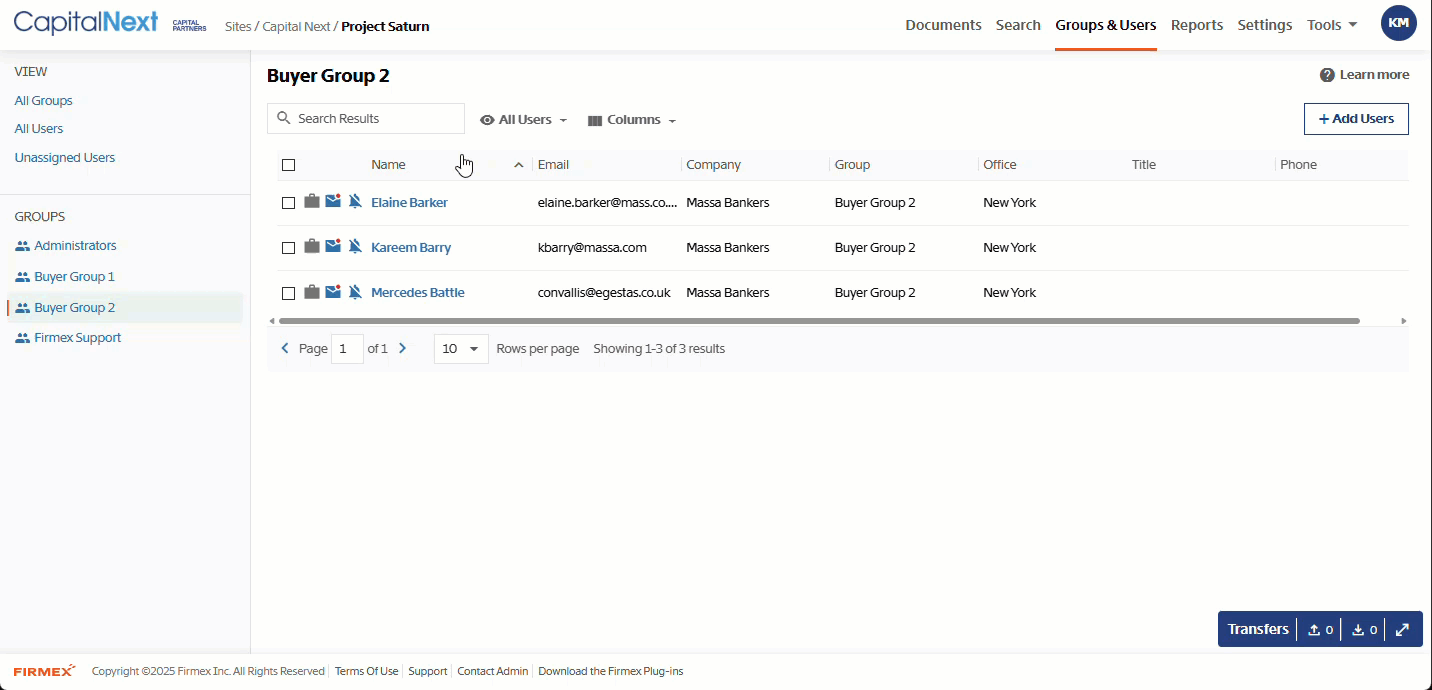The height and width of the screenshot is (690, 1432).
Task: Open the KM user avatar menu
Action: coord(1398,23)
